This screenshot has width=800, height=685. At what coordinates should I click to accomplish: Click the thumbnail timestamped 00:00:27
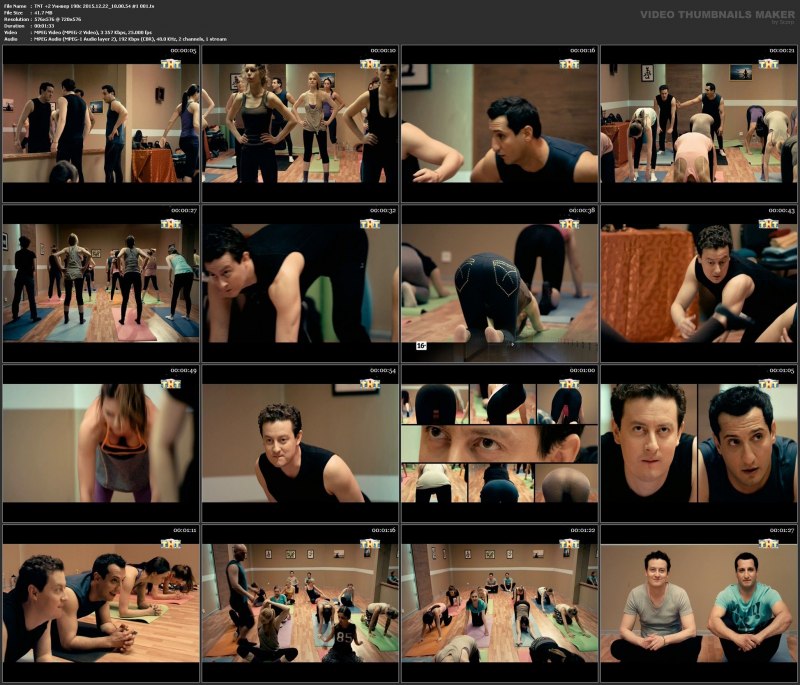pyautogui.click(x=100, y=282)
